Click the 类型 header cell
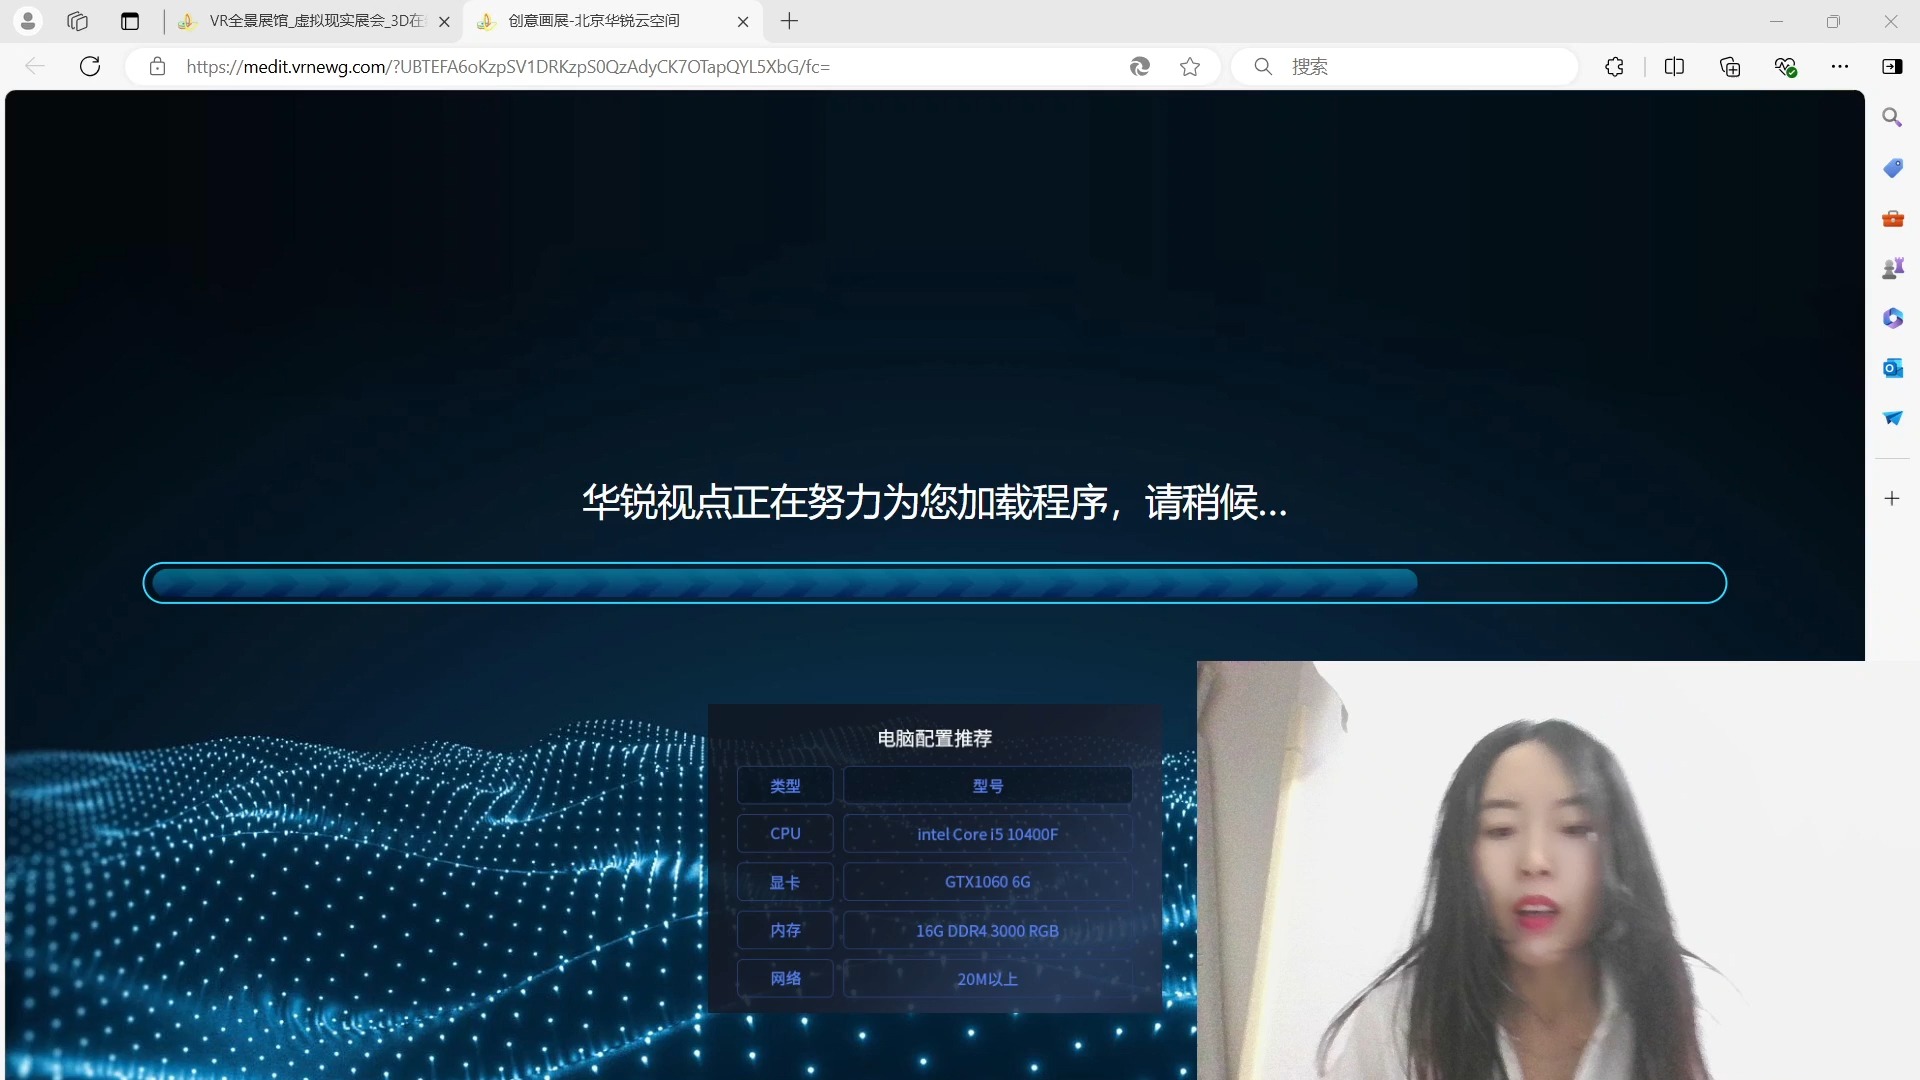 tap(785, 786)
